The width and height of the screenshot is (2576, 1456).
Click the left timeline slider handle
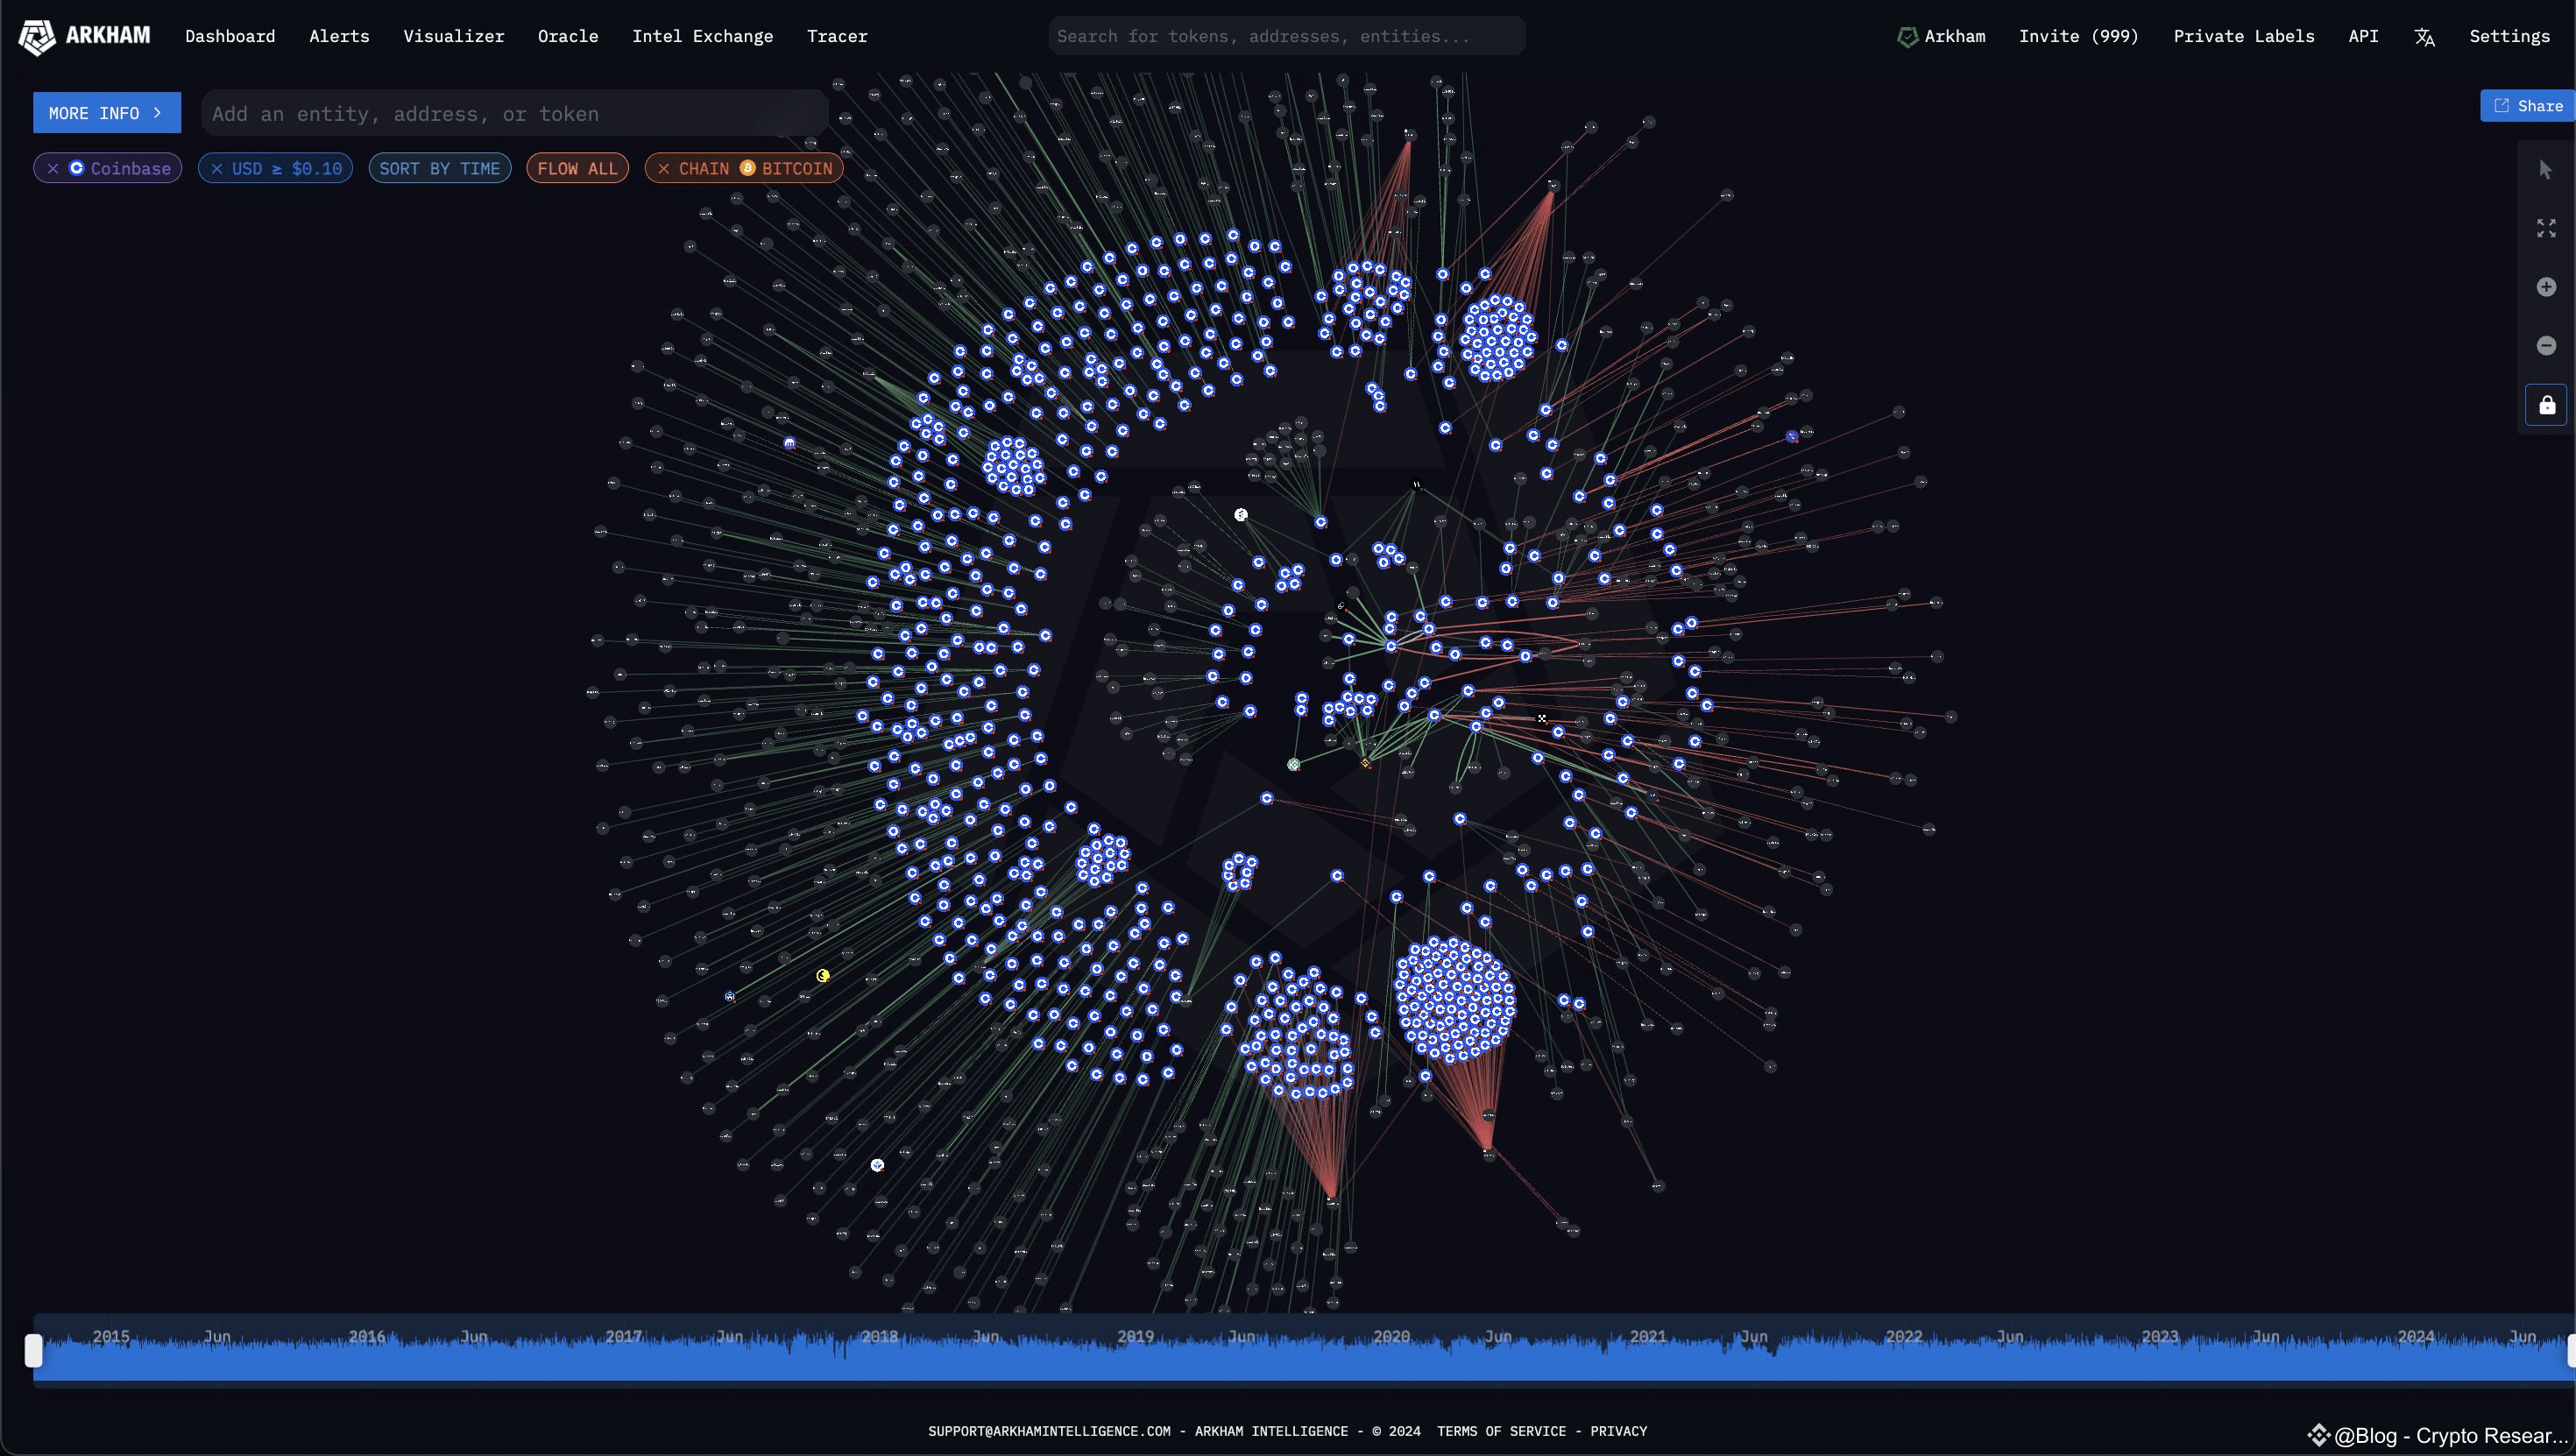34,1351
